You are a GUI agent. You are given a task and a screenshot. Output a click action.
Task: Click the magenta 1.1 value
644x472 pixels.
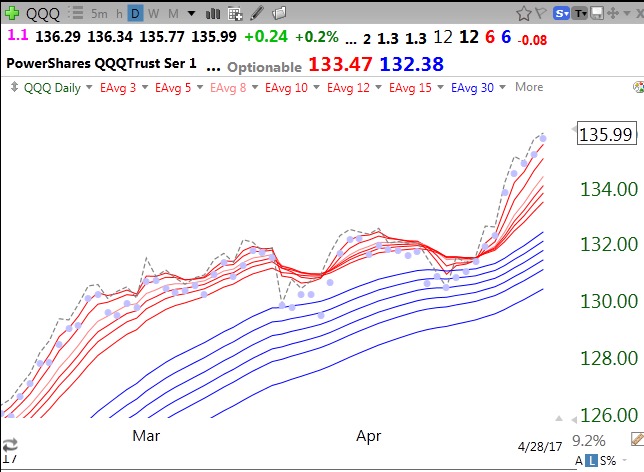[x=18, y=35]
